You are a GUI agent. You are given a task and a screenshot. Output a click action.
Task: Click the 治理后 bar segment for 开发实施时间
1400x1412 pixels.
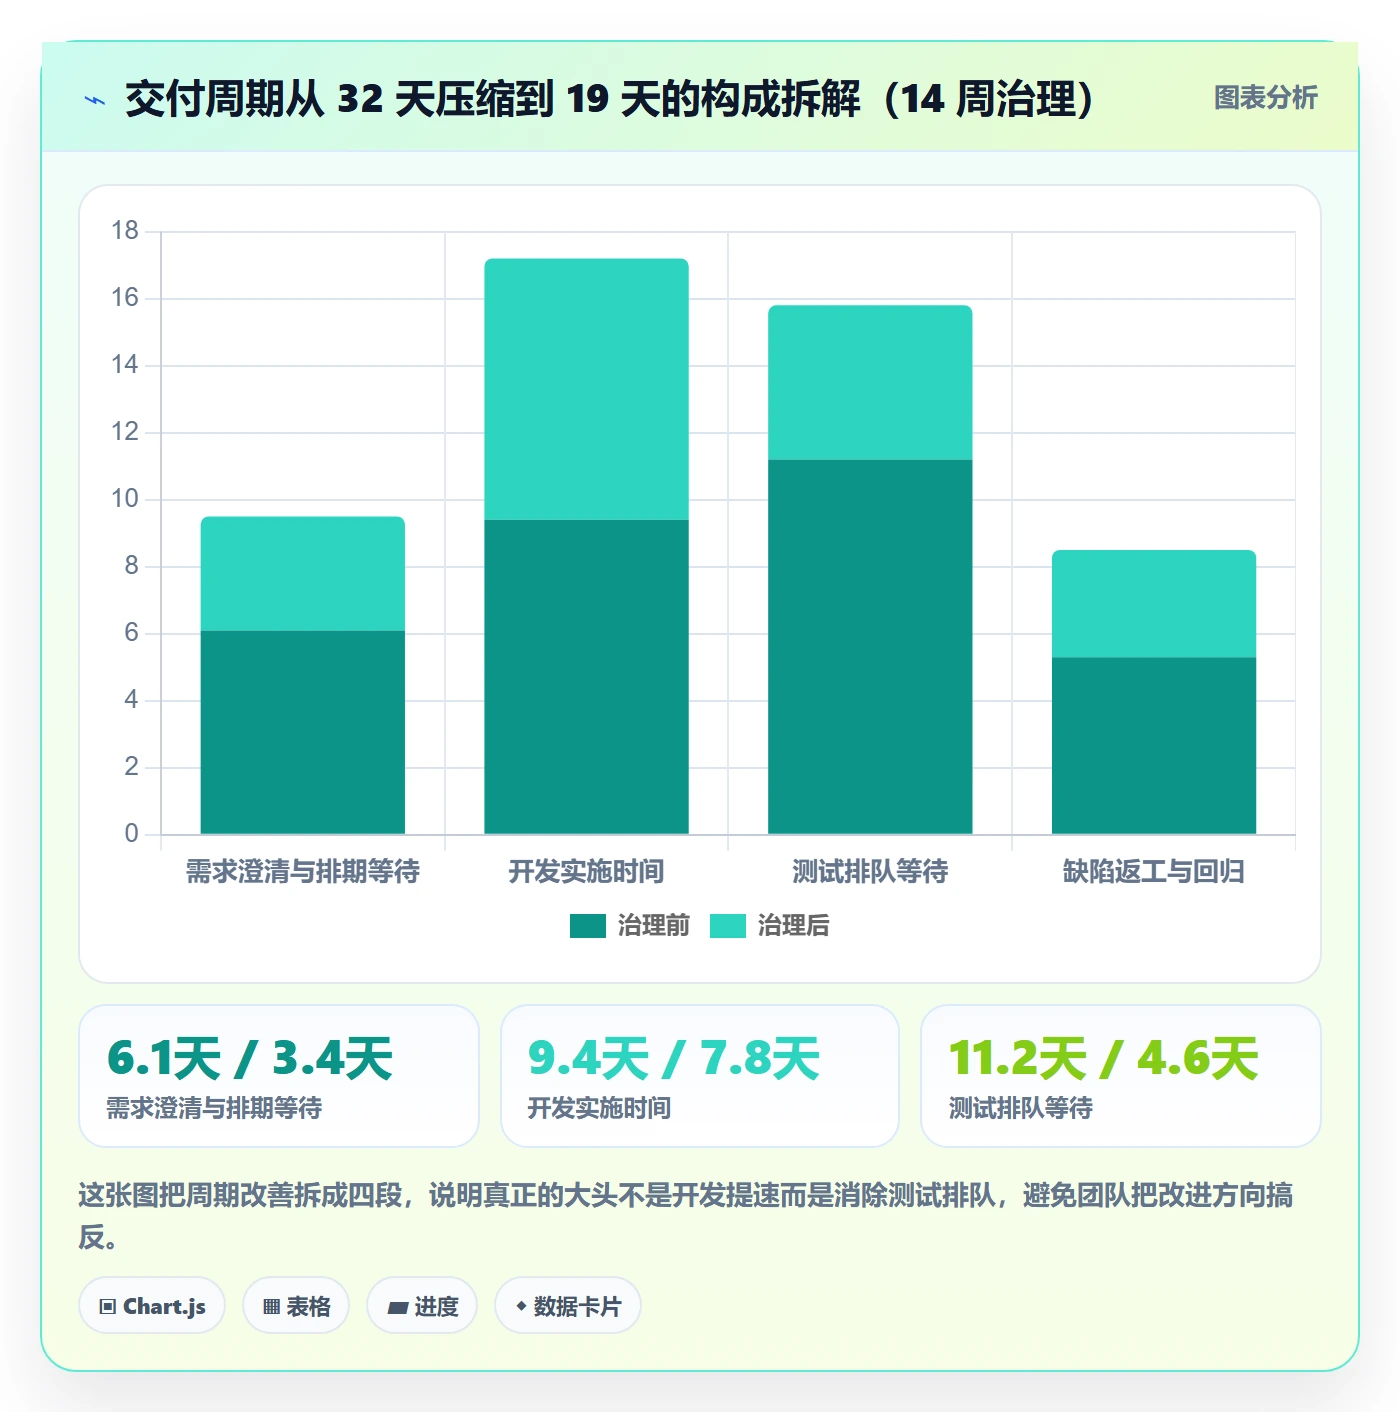click(587, 389)
